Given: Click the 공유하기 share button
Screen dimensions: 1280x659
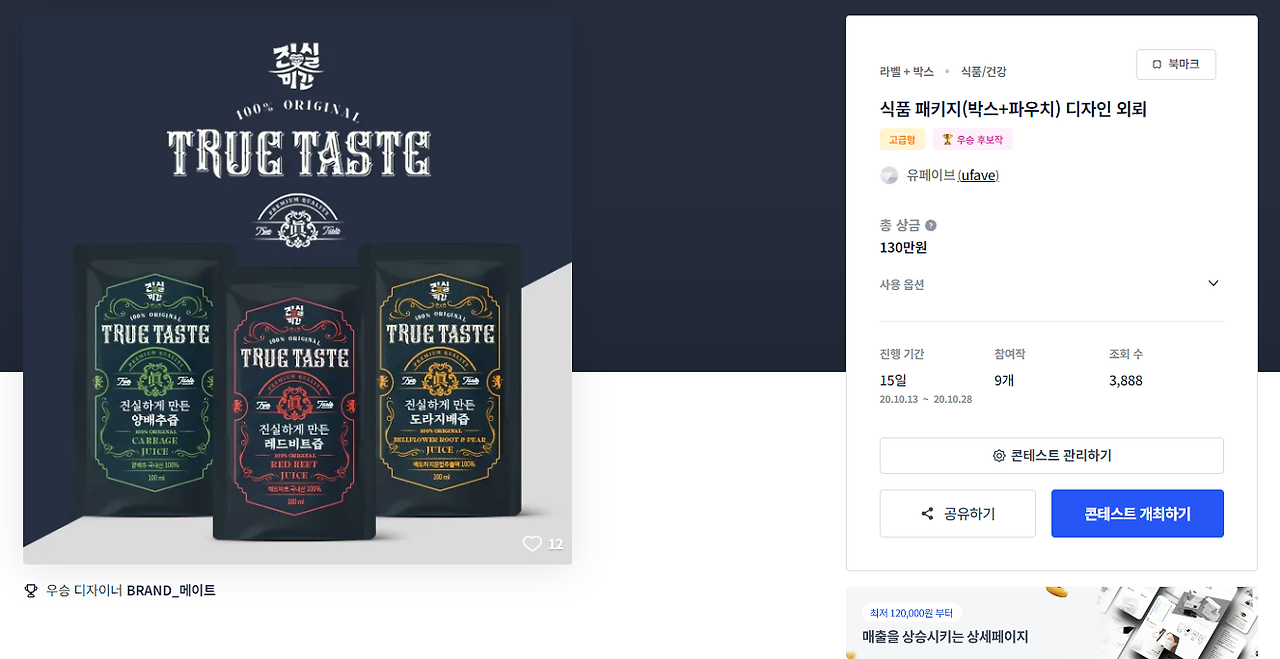Looking at the screenshot, I should tap(958, 513).
